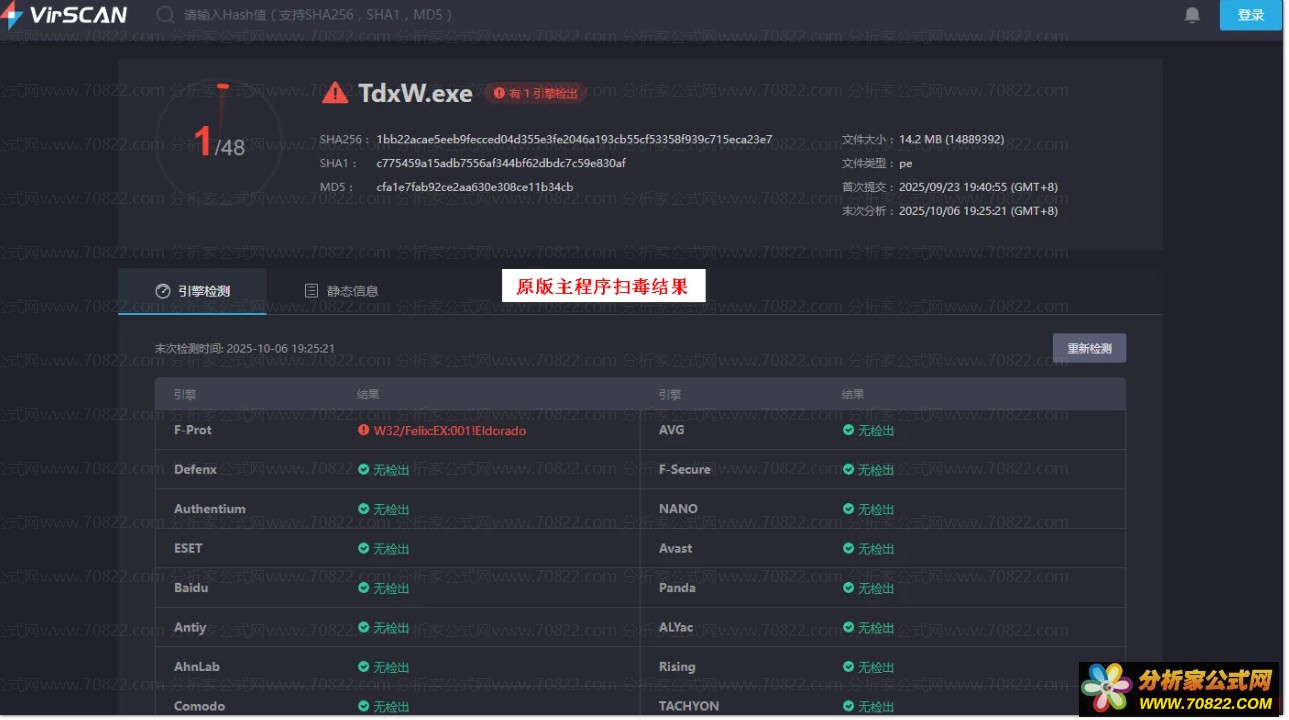Image resolution: width=1289 pixels, height=720 pixels.
Task: Click the AVG engine name
Action: point(671,430)
